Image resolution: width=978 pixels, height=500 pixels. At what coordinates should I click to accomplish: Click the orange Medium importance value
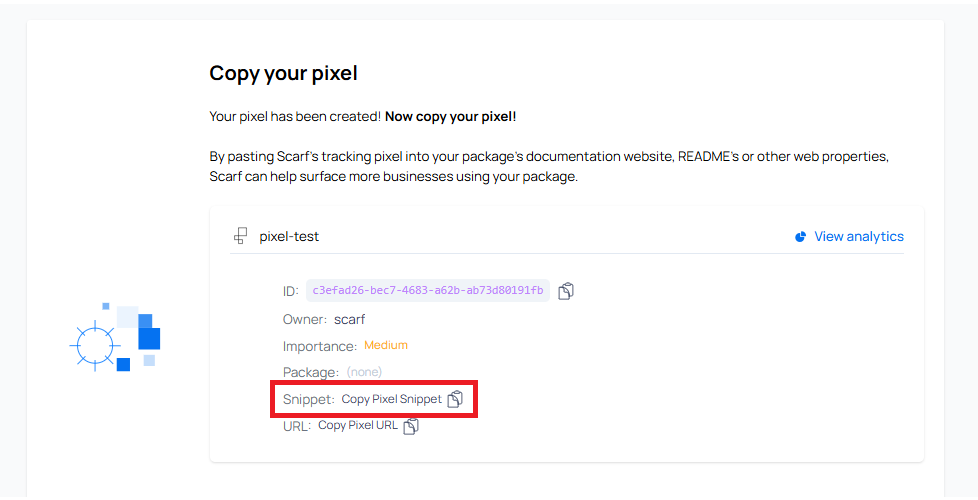point(386,345)
